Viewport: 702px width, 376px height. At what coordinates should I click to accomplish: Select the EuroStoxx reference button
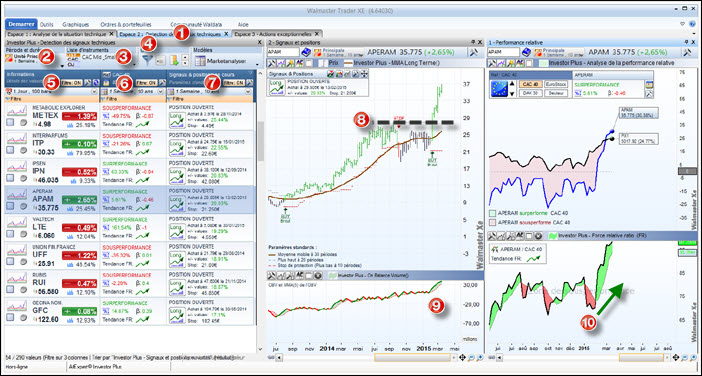[x=555, y=84]
